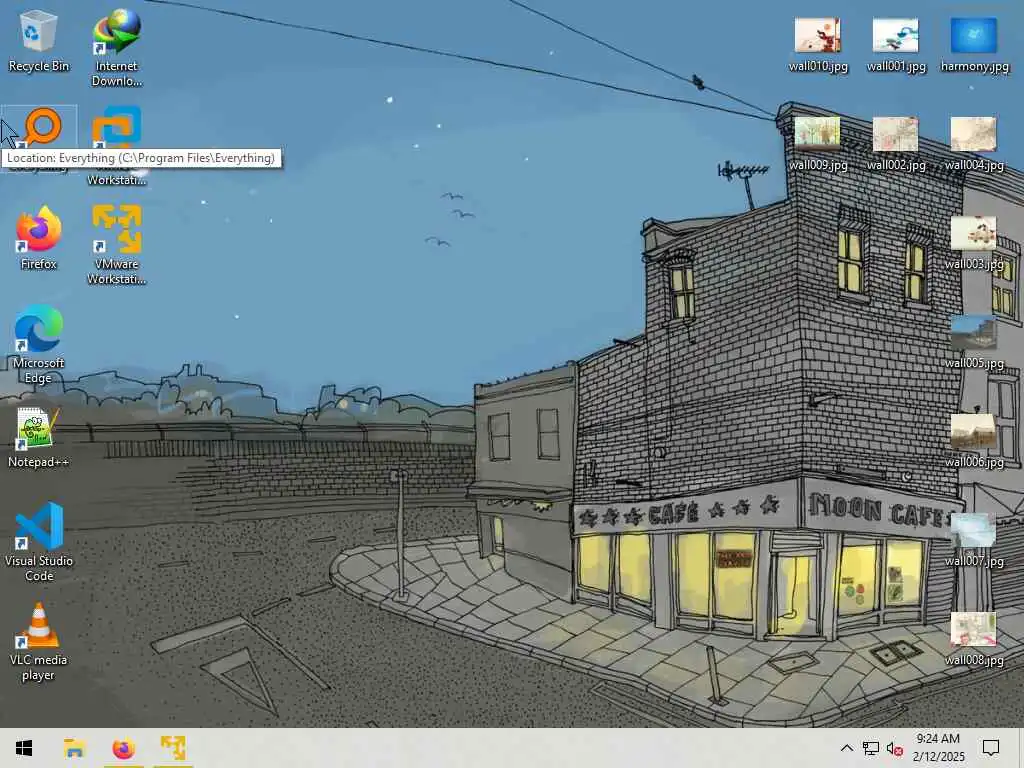Select the Firefox desktop shortcut
The image size is (1024, 768).
pos(38,238)
